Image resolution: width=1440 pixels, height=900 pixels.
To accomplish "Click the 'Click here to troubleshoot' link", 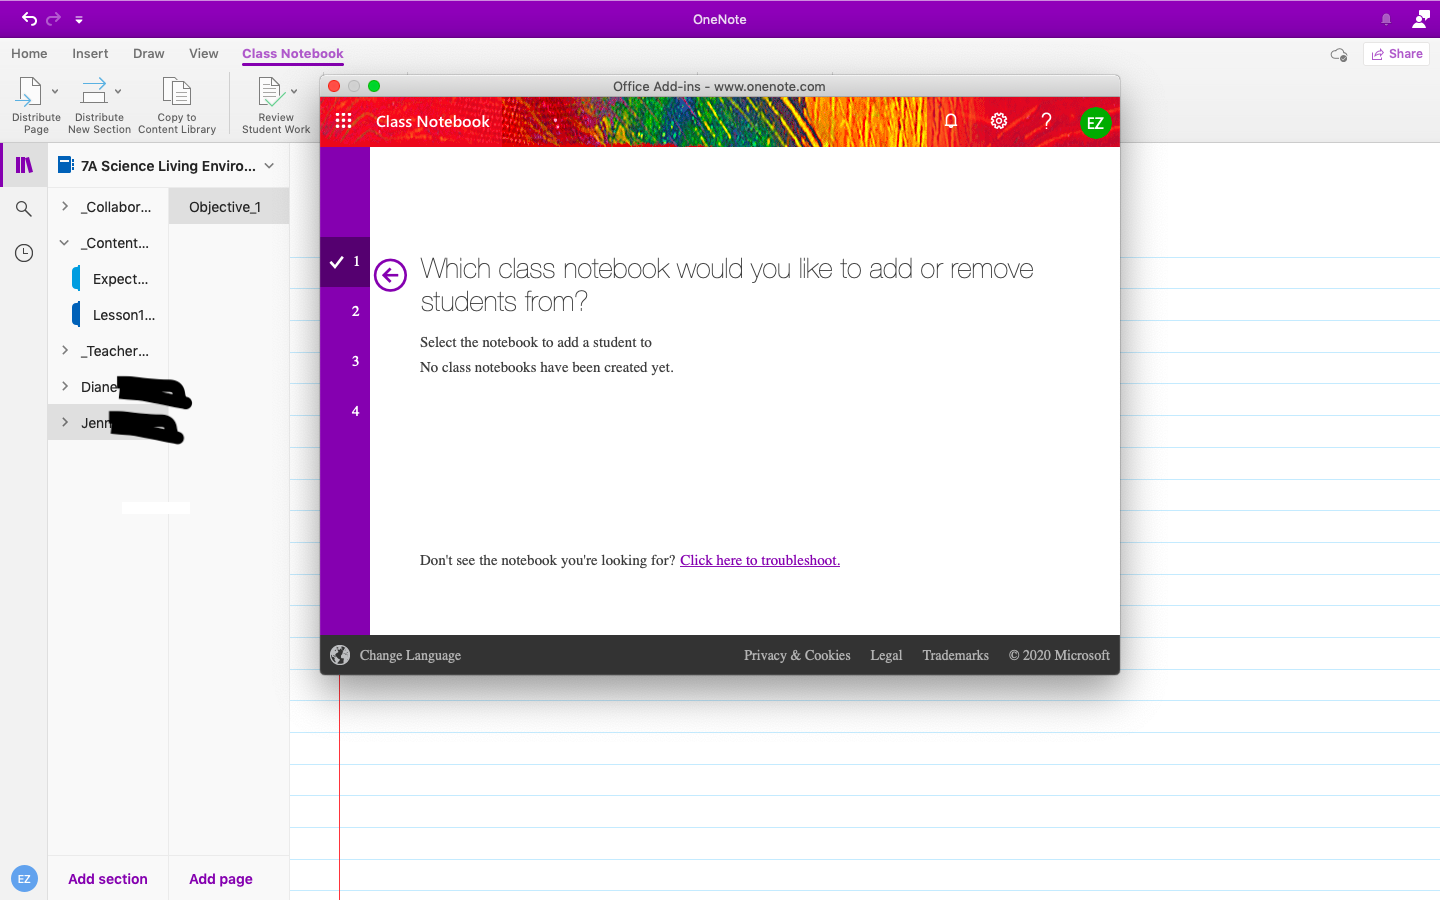I will (x=760, y=560).
